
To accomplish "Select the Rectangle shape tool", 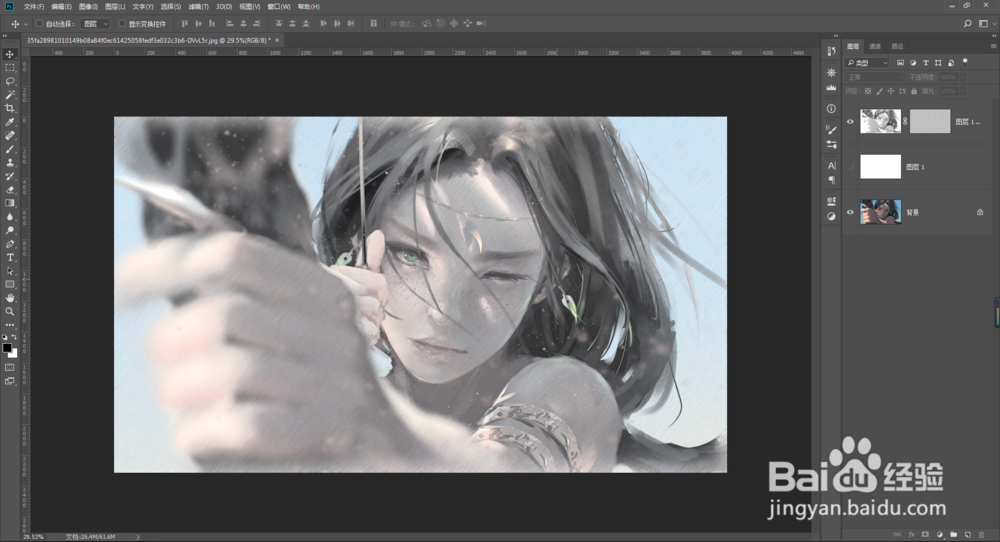I will (x=10, y=284).
